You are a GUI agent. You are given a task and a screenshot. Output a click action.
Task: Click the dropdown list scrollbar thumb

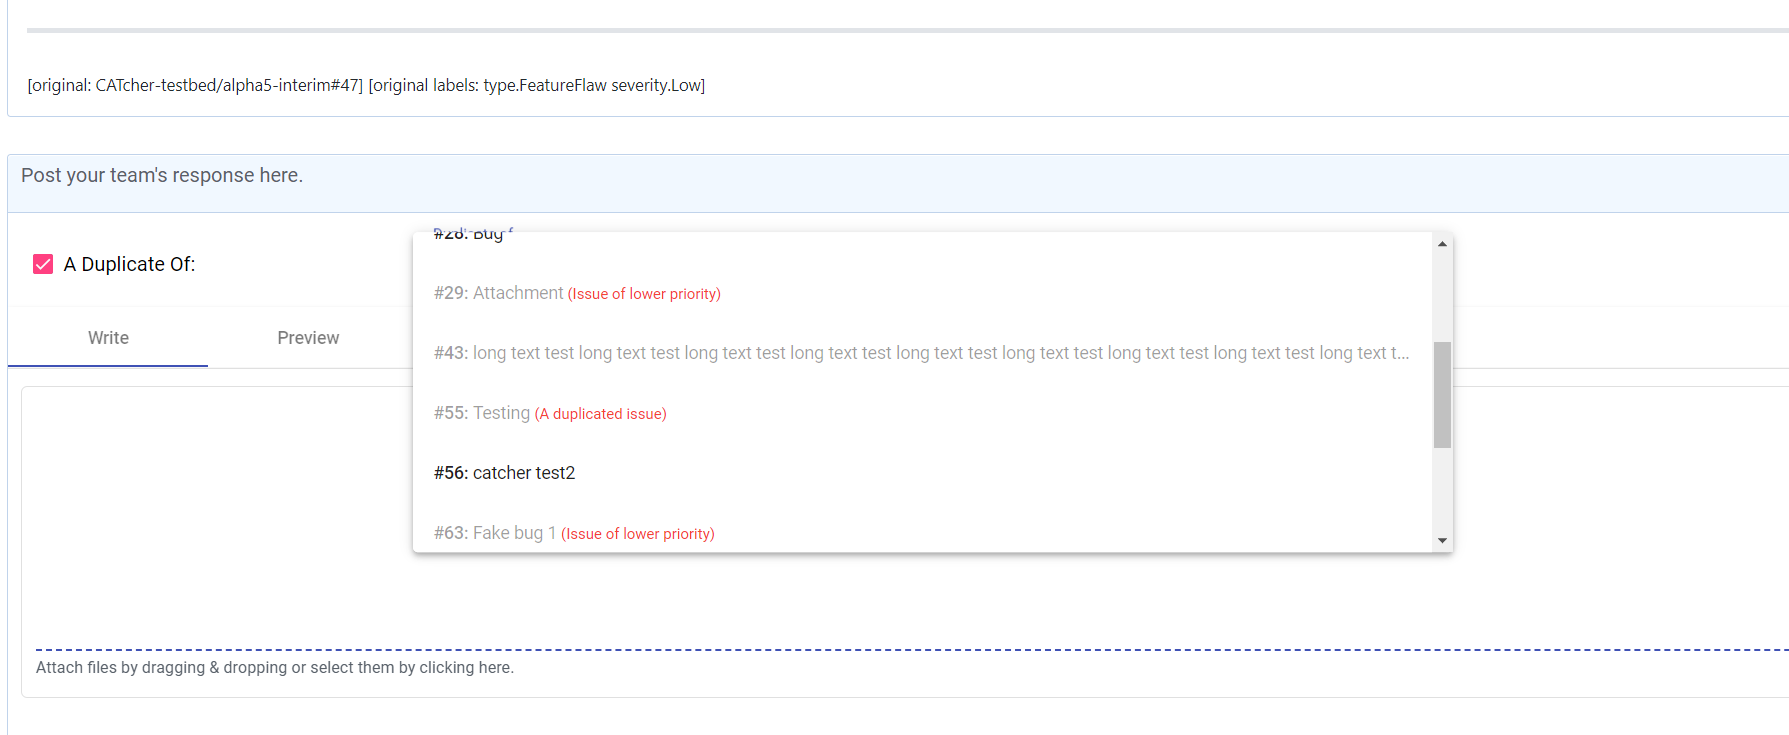[1442, 395]
